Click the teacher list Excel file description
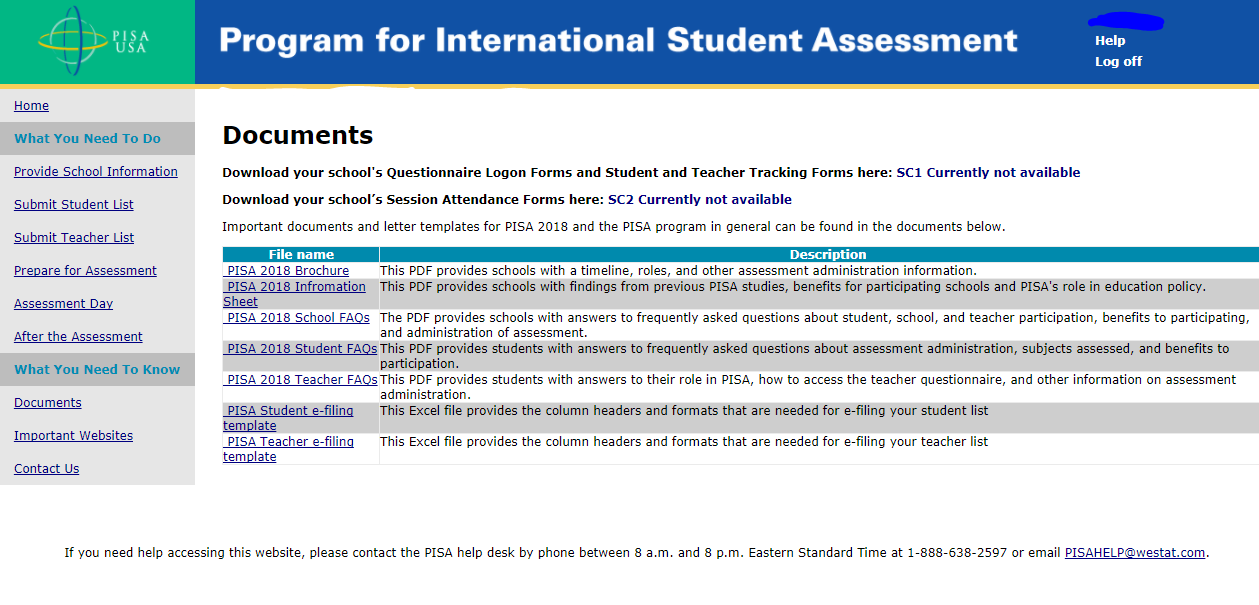The image size is (1259, 605). [684, 442]
